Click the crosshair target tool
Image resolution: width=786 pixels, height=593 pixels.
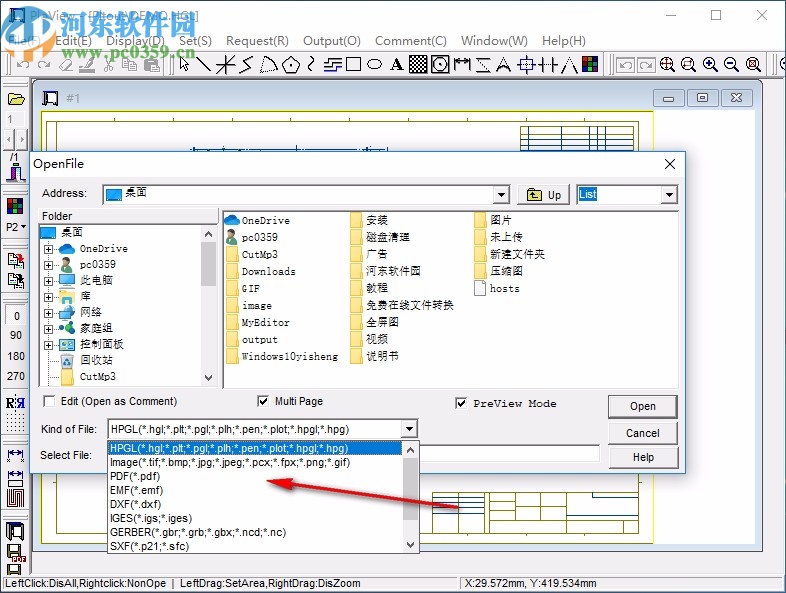[526, 65]
